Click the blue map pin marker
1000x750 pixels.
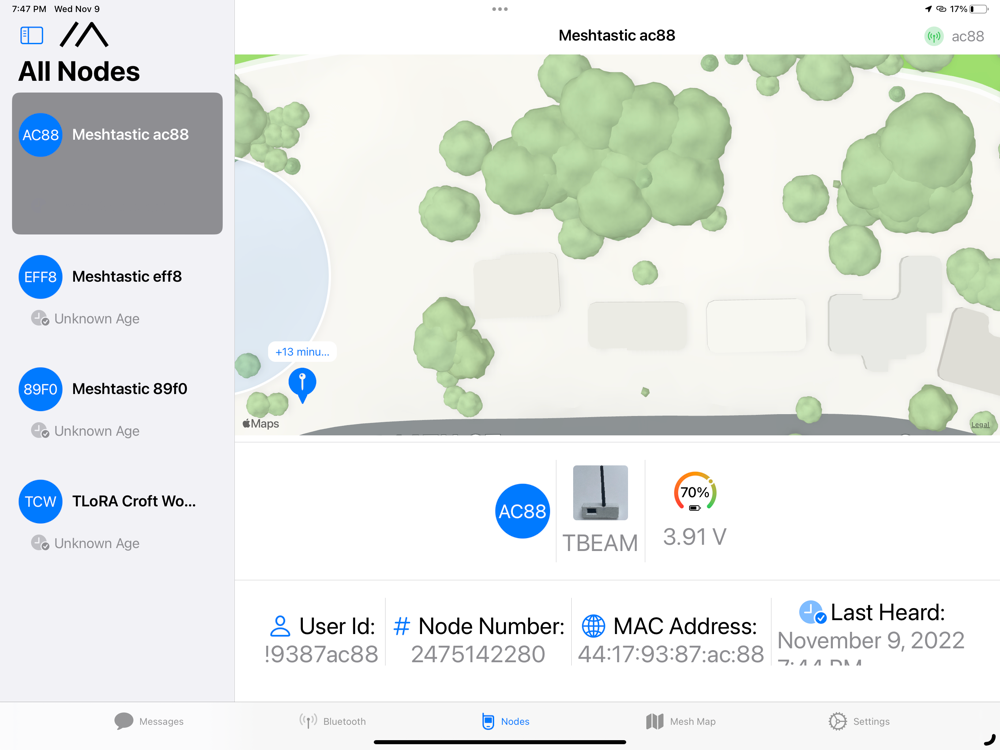pyautogui.click(x=302, y=385)
